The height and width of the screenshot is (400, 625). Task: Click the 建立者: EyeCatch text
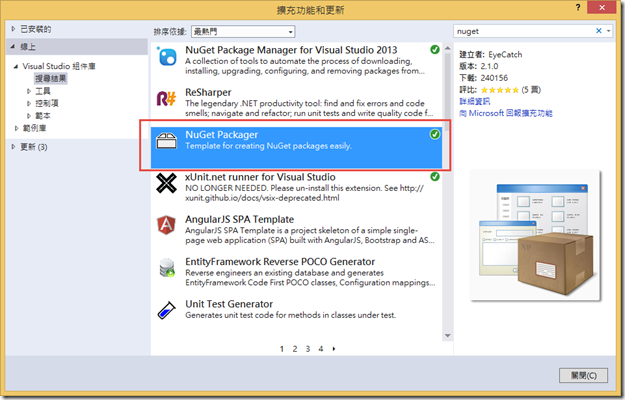(x=491, y=55)
